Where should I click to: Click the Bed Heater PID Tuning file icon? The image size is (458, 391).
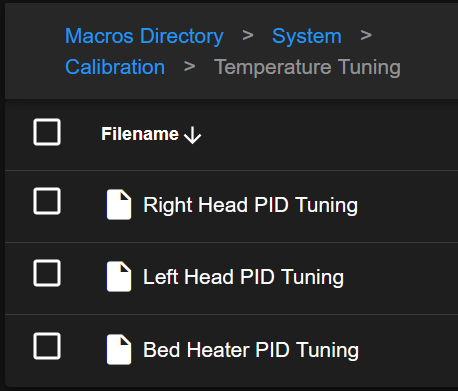coord(119,349)
